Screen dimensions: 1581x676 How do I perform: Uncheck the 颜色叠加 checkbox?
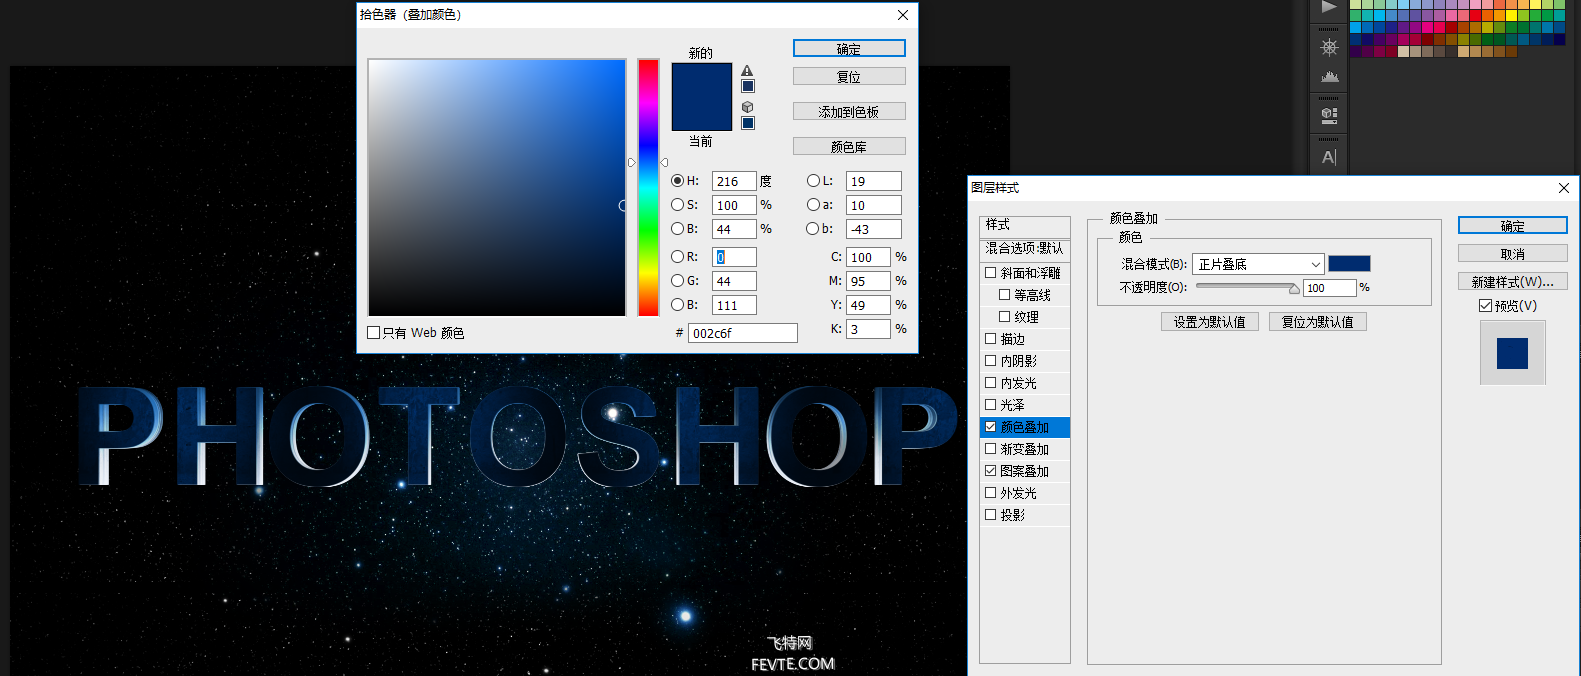pos(991,427)
